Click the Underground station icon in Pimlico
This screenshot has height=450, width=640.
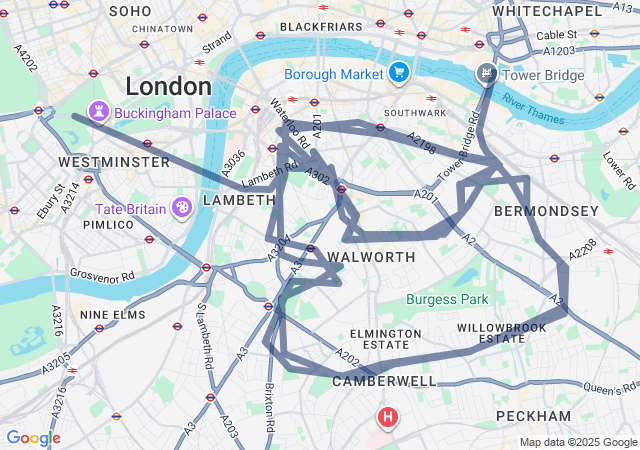pos(149,239)
